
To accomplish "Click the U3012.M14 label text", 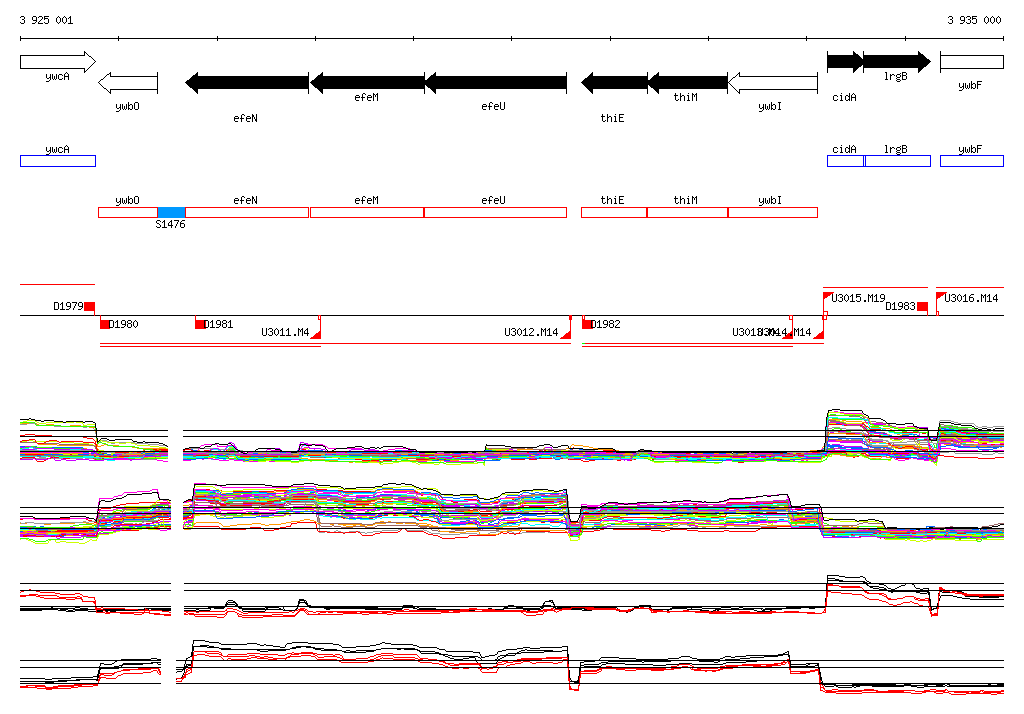I will (531, 332).
